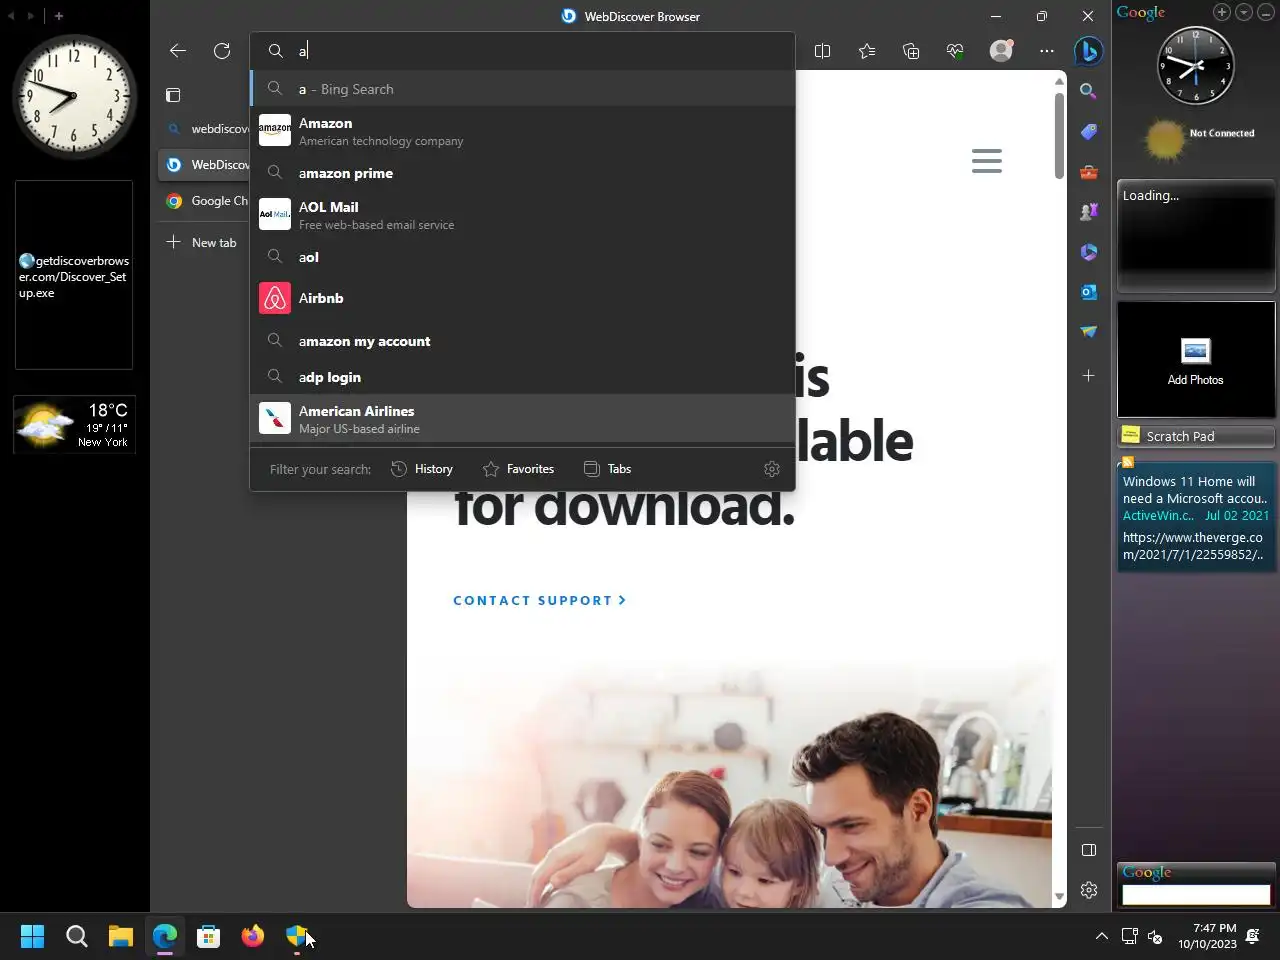The image size is (1280, 960).
Task: Click the sidebar search magnifier icon
Action: coord(1089,91)
